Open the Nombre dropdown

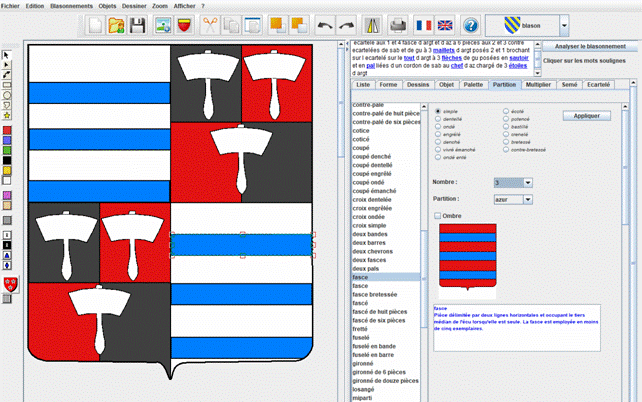coord(528,182)
